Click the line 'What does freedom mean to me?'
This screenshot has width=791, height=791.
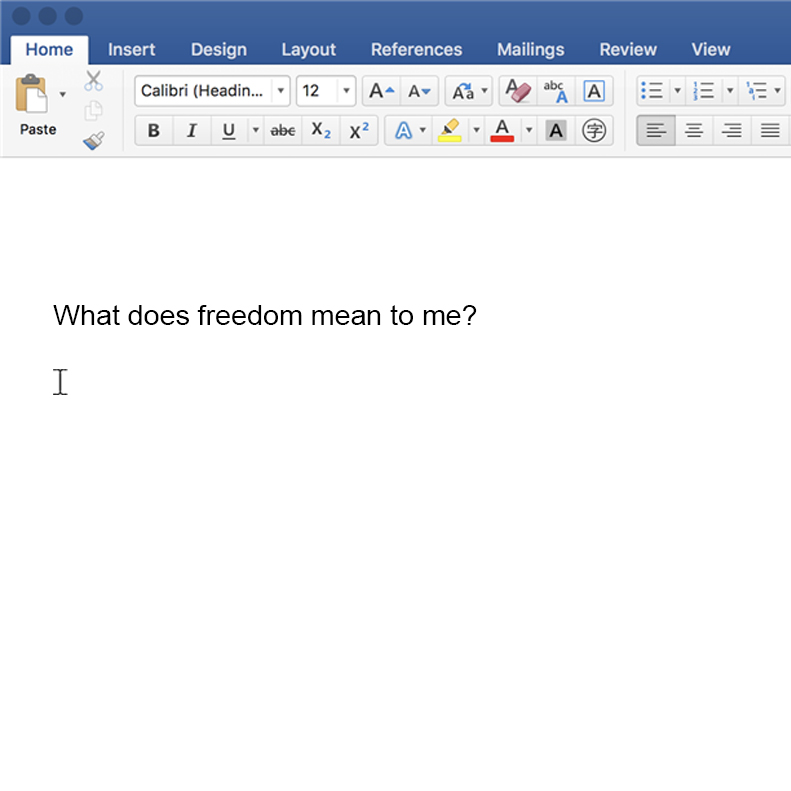[265, 316]
